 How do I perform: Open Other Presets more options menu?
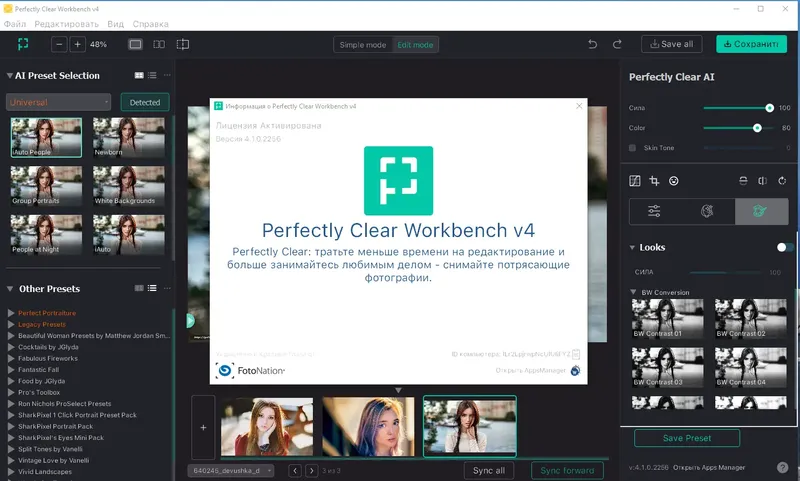(167, 288)
